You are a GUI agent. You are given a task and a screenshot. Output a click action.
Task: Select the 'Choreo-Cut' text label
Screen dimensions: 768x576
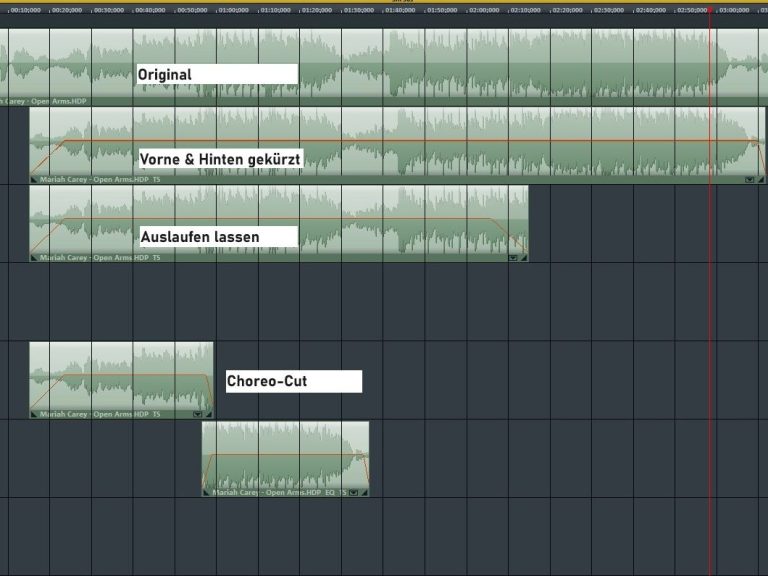click(x=293, y=381)
